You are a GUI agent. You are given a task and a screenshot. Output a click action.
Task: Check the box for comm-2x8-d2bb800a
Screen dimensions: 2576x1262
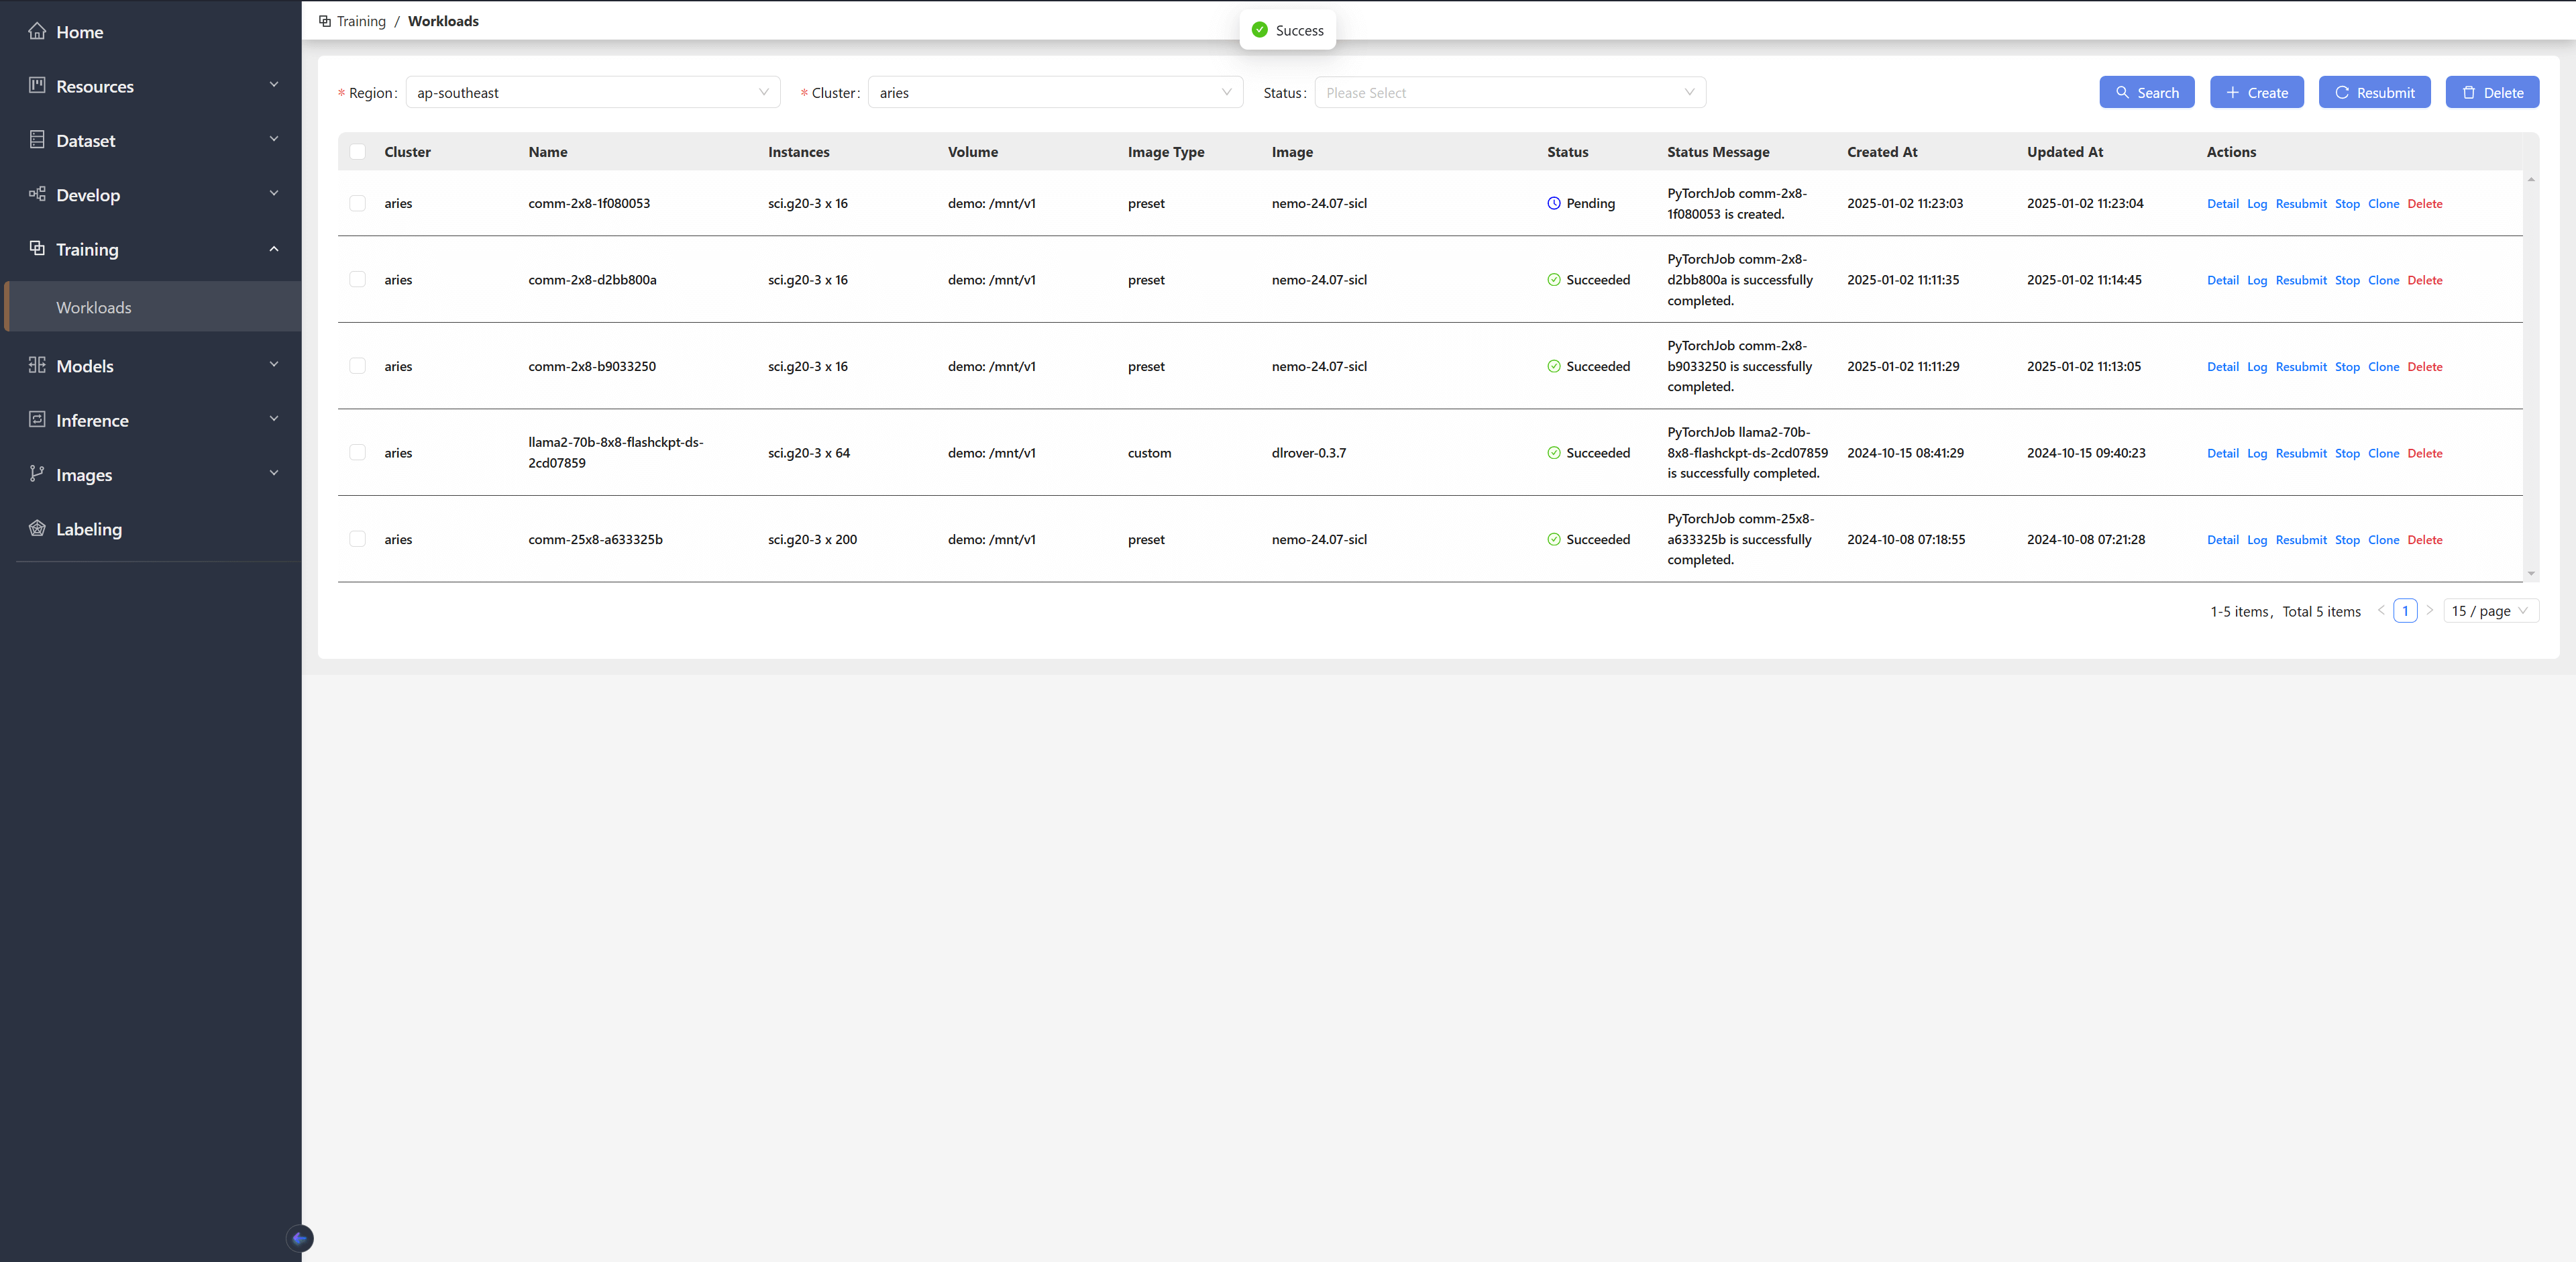(357, 280)
